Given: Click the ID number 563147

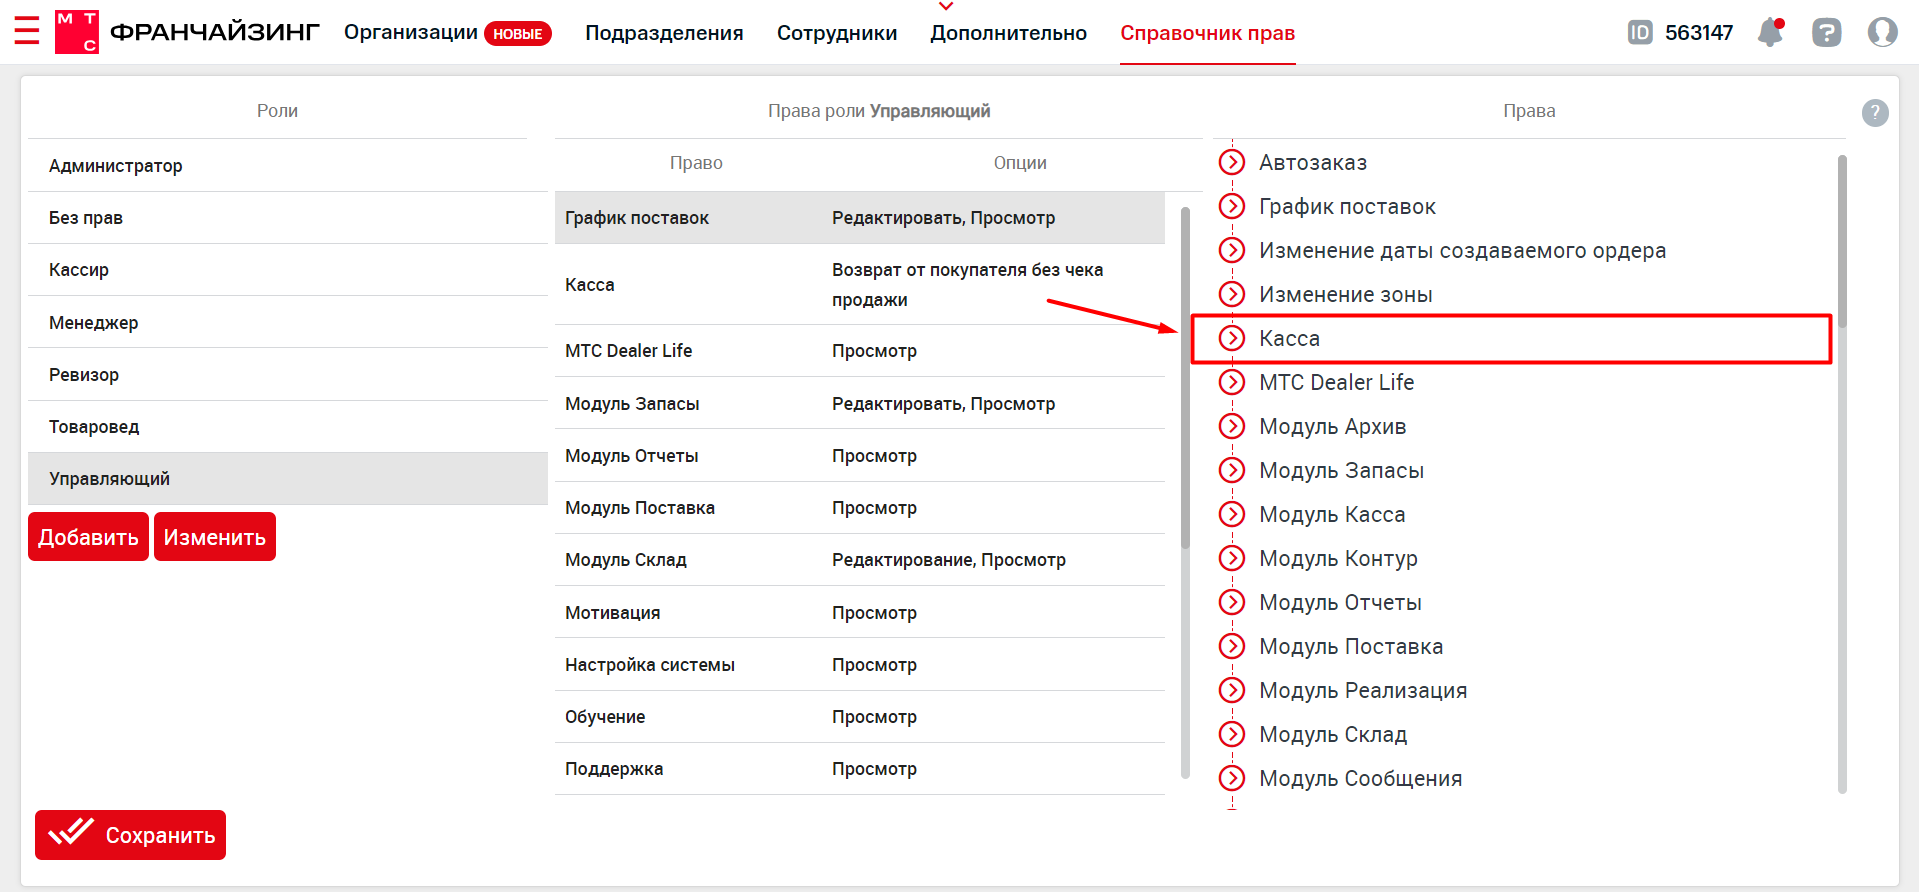Looking at the screenshot, I should tap(1699, 33).
